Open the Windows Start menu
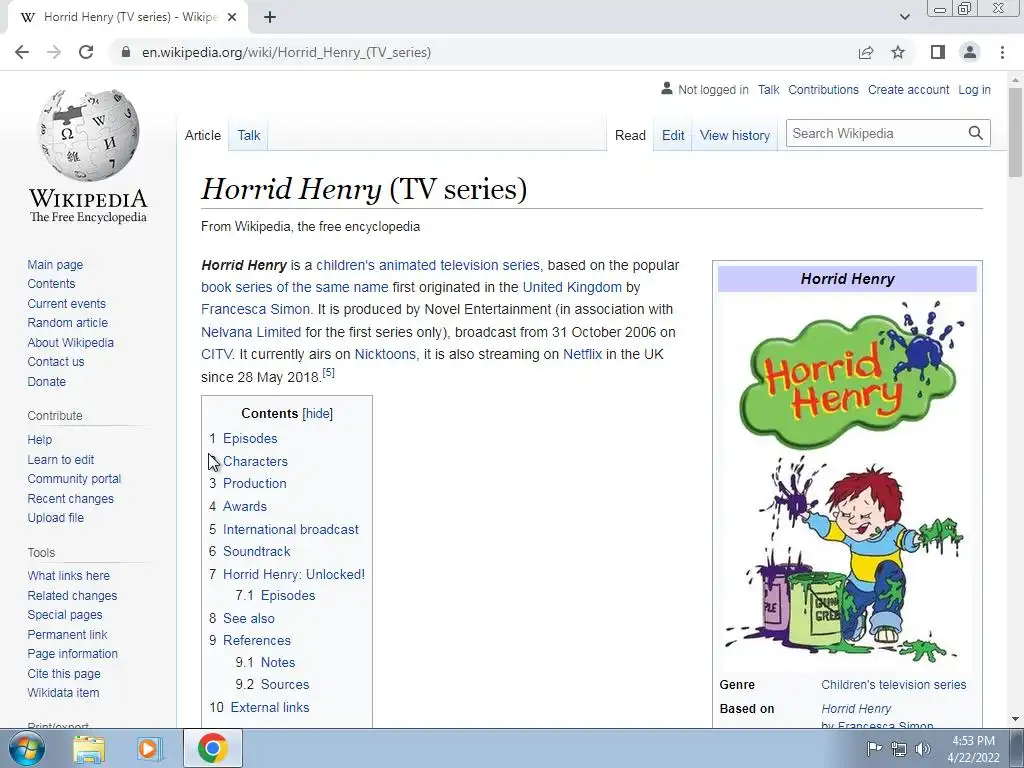The height and width of the screenshot is (768, 1024). tap(27, 748)
